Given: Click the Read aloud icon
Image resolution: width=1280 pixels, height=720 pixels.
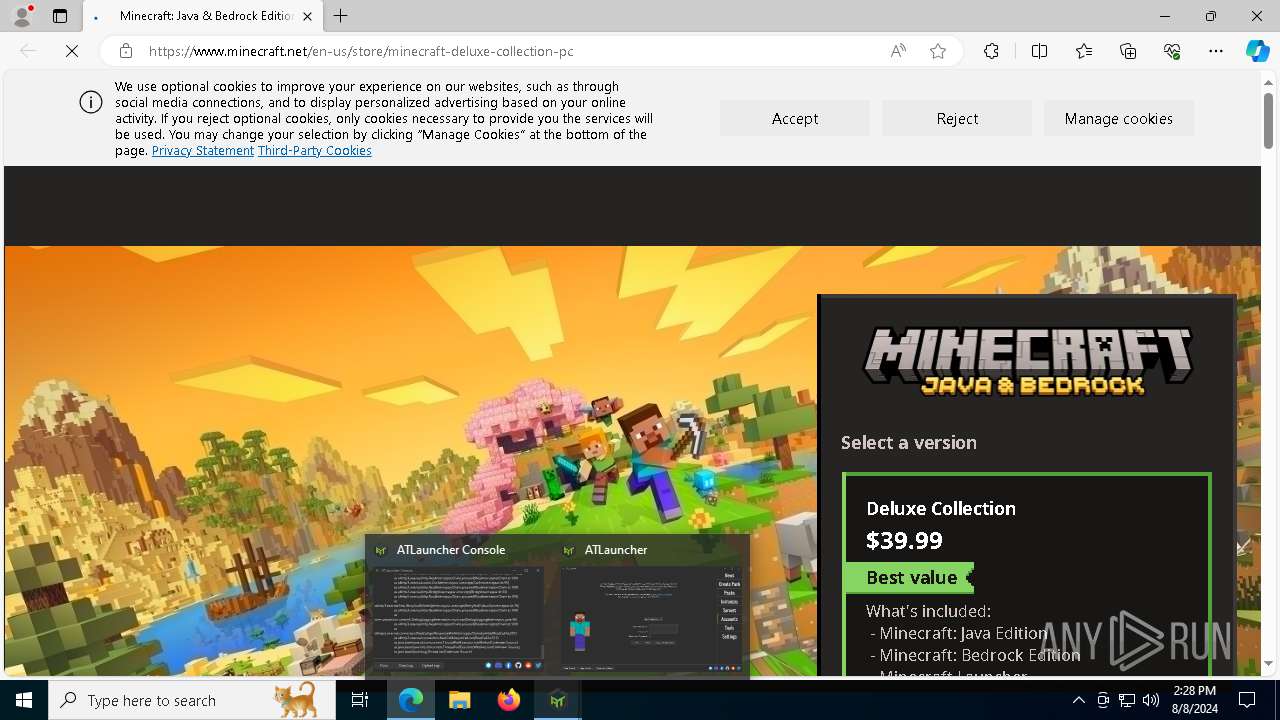Looking at the screenshot, I should pos(898,51).
